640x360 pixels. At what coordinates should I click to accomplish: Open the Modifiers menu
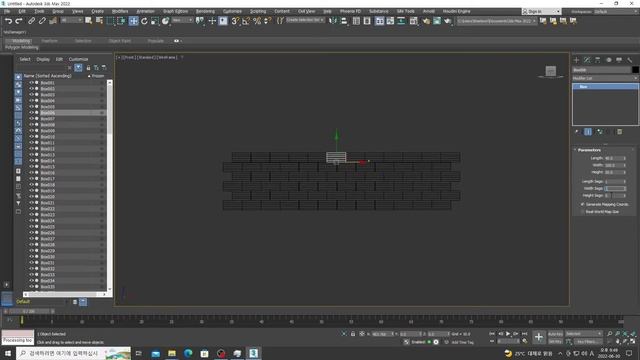click(x=120, y=11)
